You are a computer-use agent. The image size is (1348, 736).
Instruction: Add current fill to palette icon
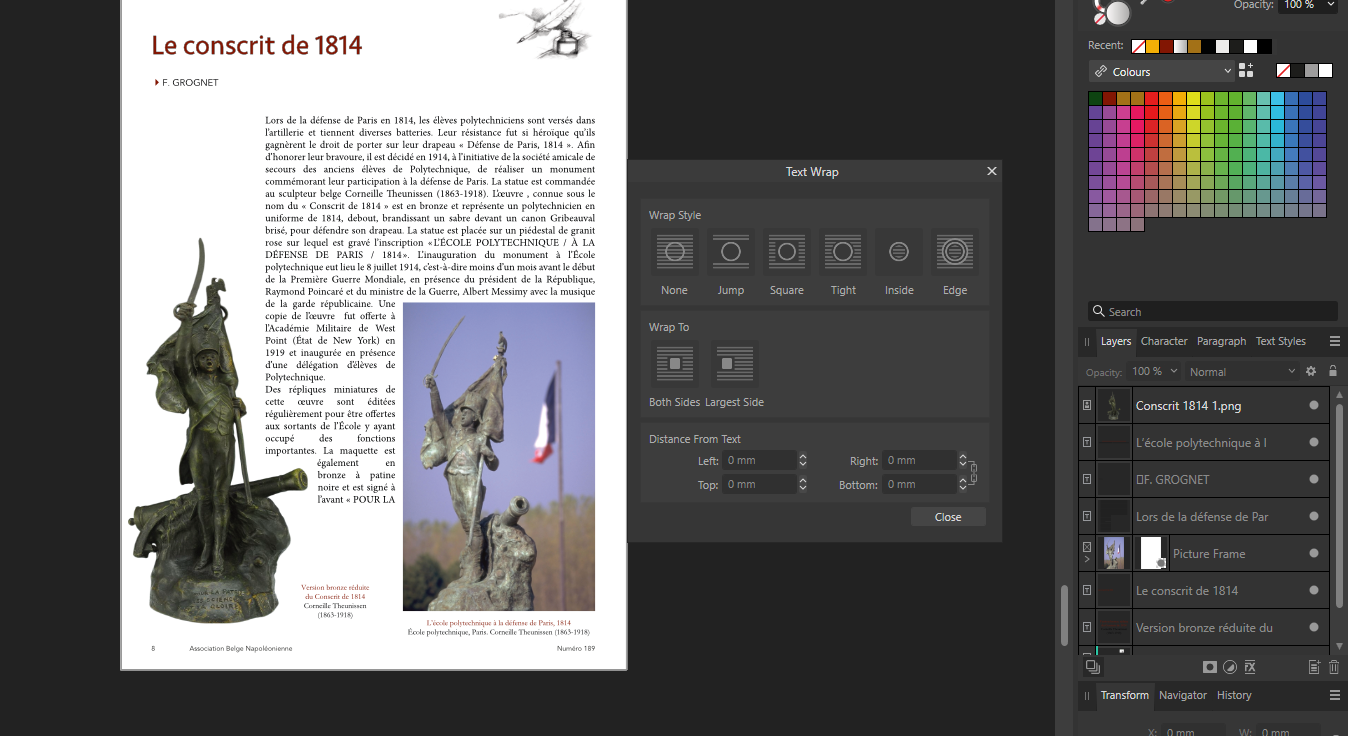(1246, 71)
